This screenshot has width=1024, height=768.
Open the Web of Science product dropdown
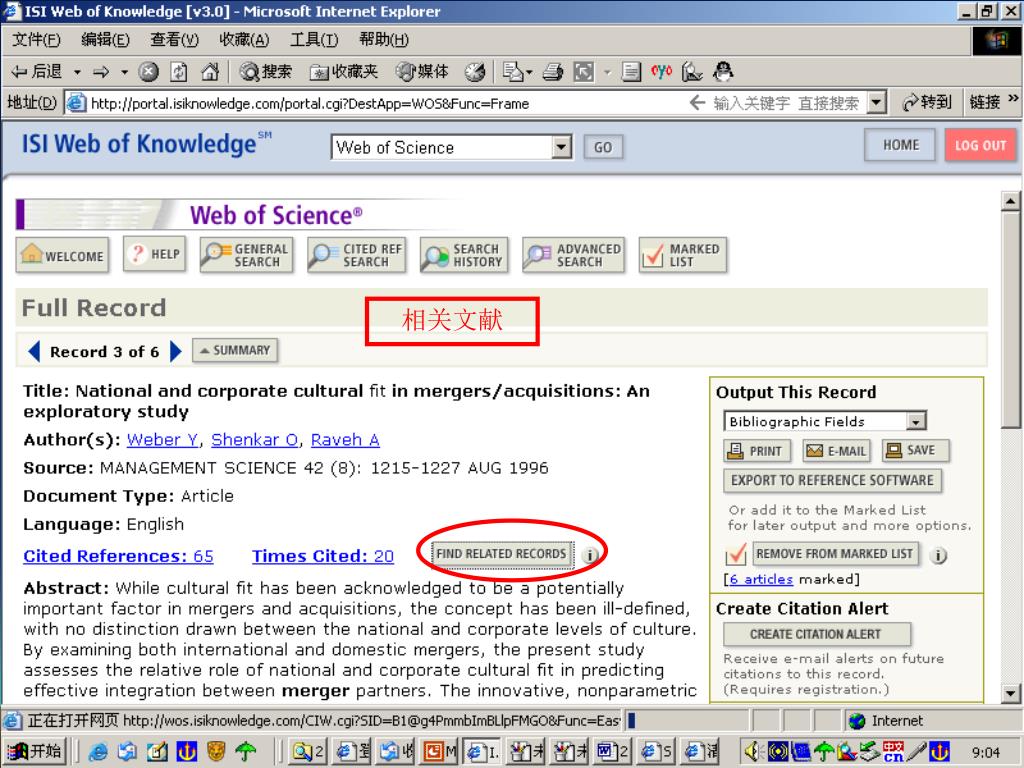452,147
